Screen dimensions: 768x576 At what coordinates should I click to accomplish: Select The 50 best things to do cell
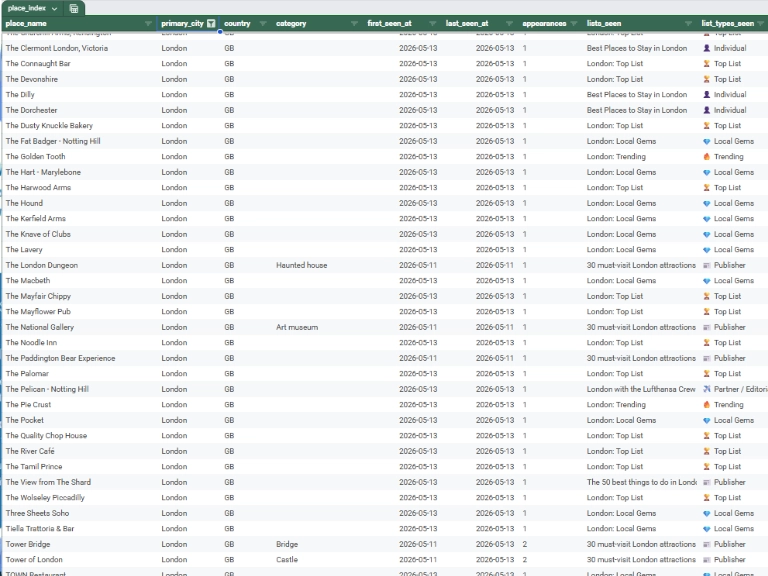(642, 482)
